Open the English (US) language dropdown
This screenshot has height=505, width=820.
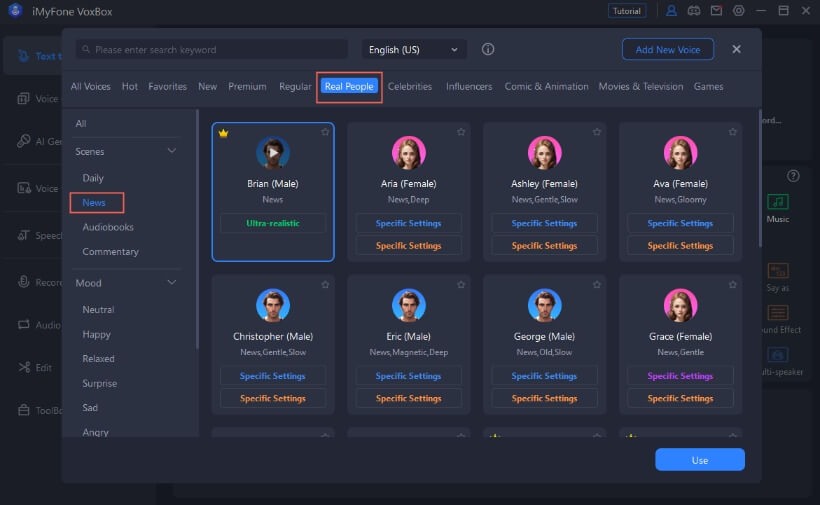(414, 50)
